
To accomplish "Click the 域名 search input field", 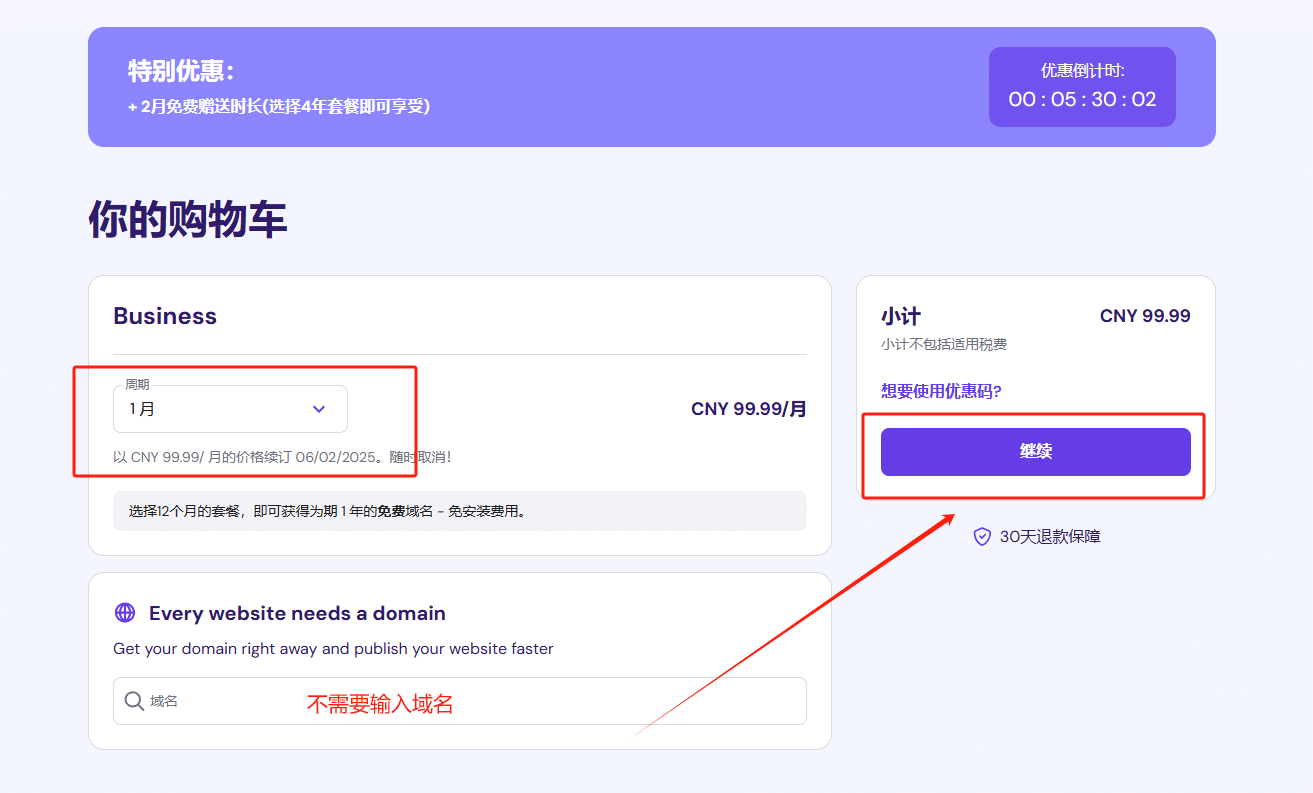I will point(460,701).
